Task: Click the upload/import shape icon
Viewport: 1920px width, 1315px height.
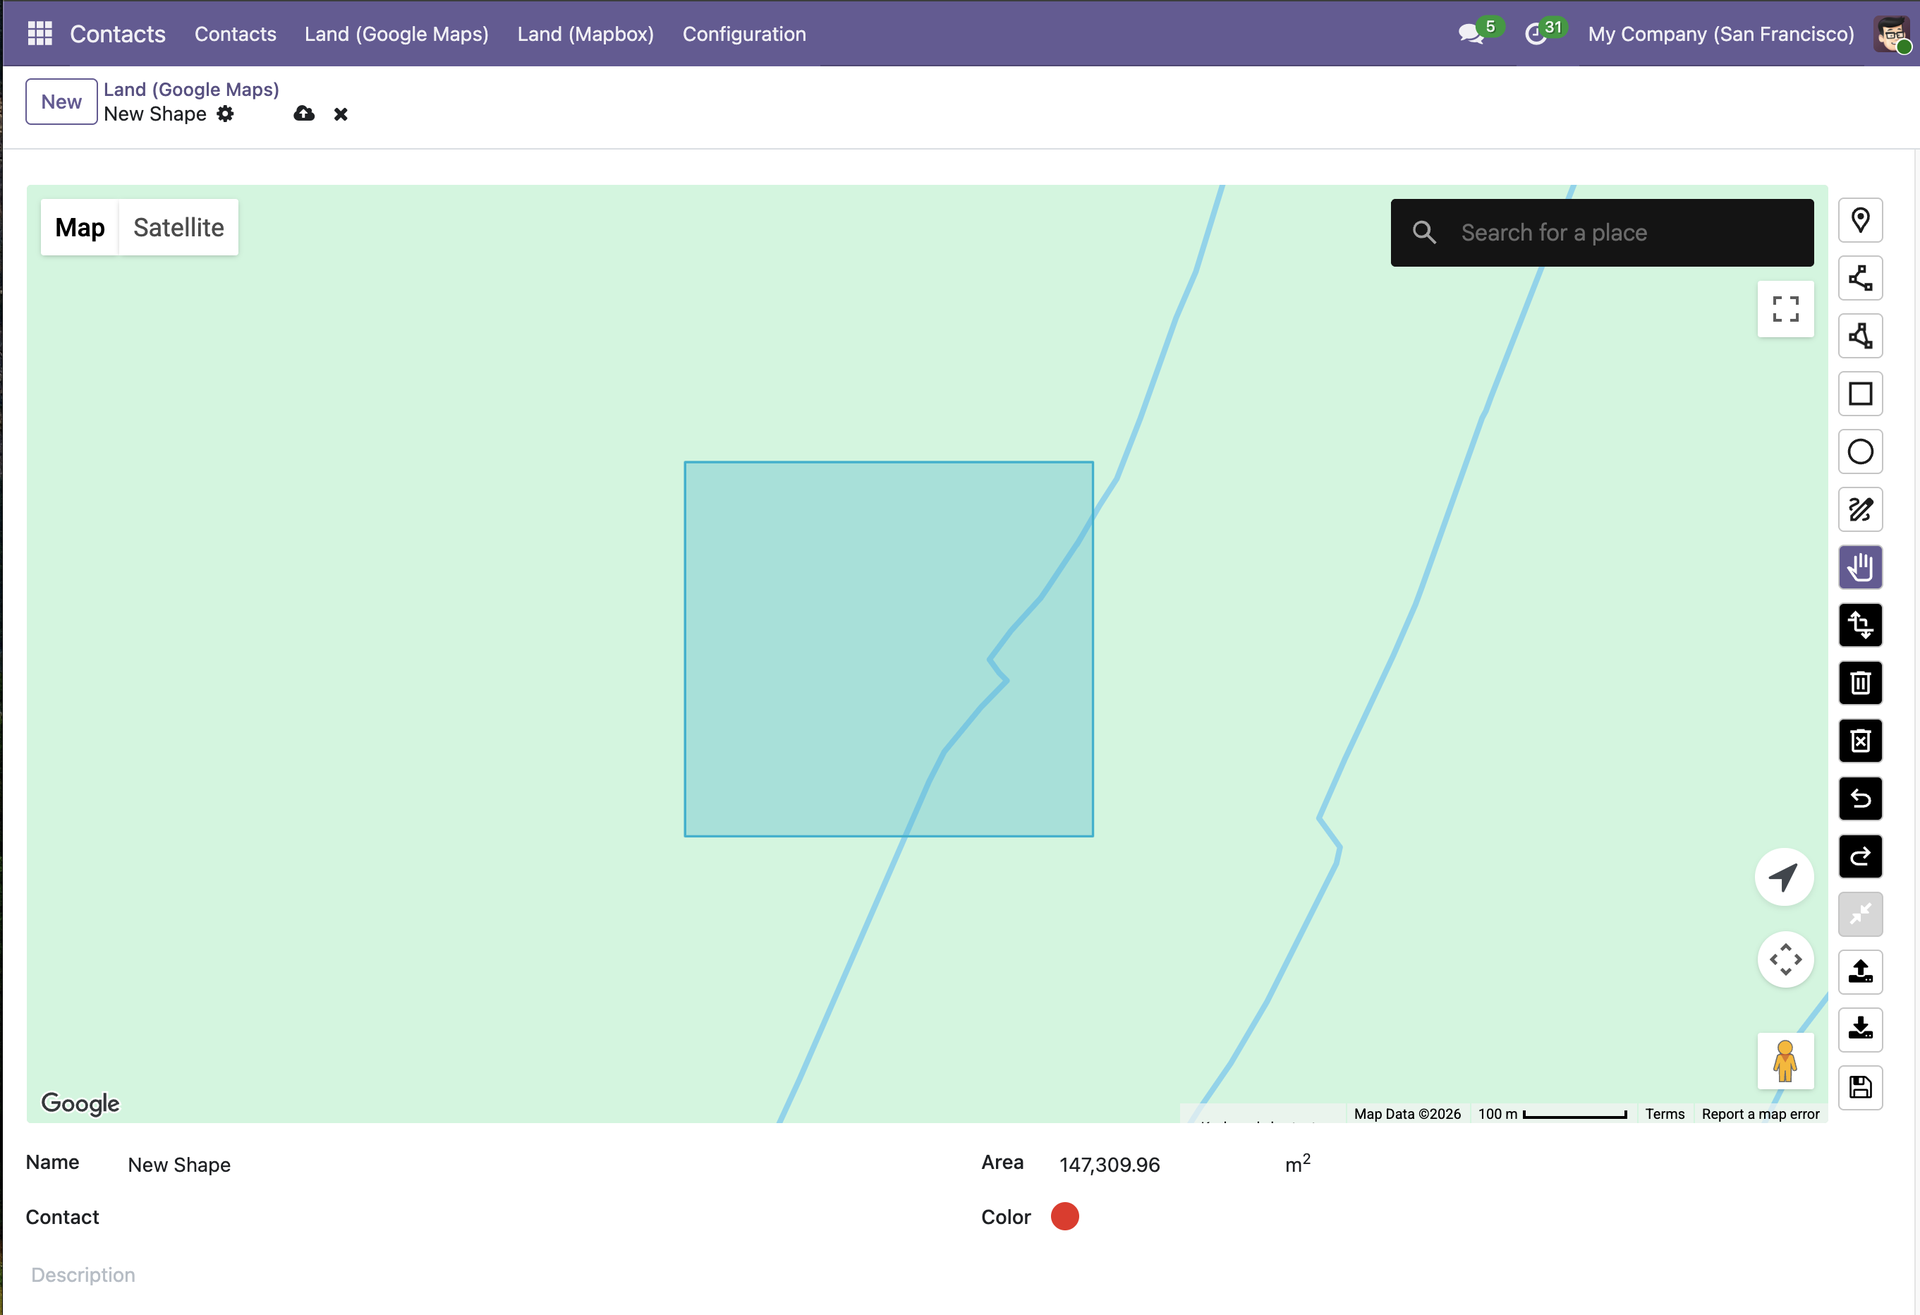Action: point(1860,972)
